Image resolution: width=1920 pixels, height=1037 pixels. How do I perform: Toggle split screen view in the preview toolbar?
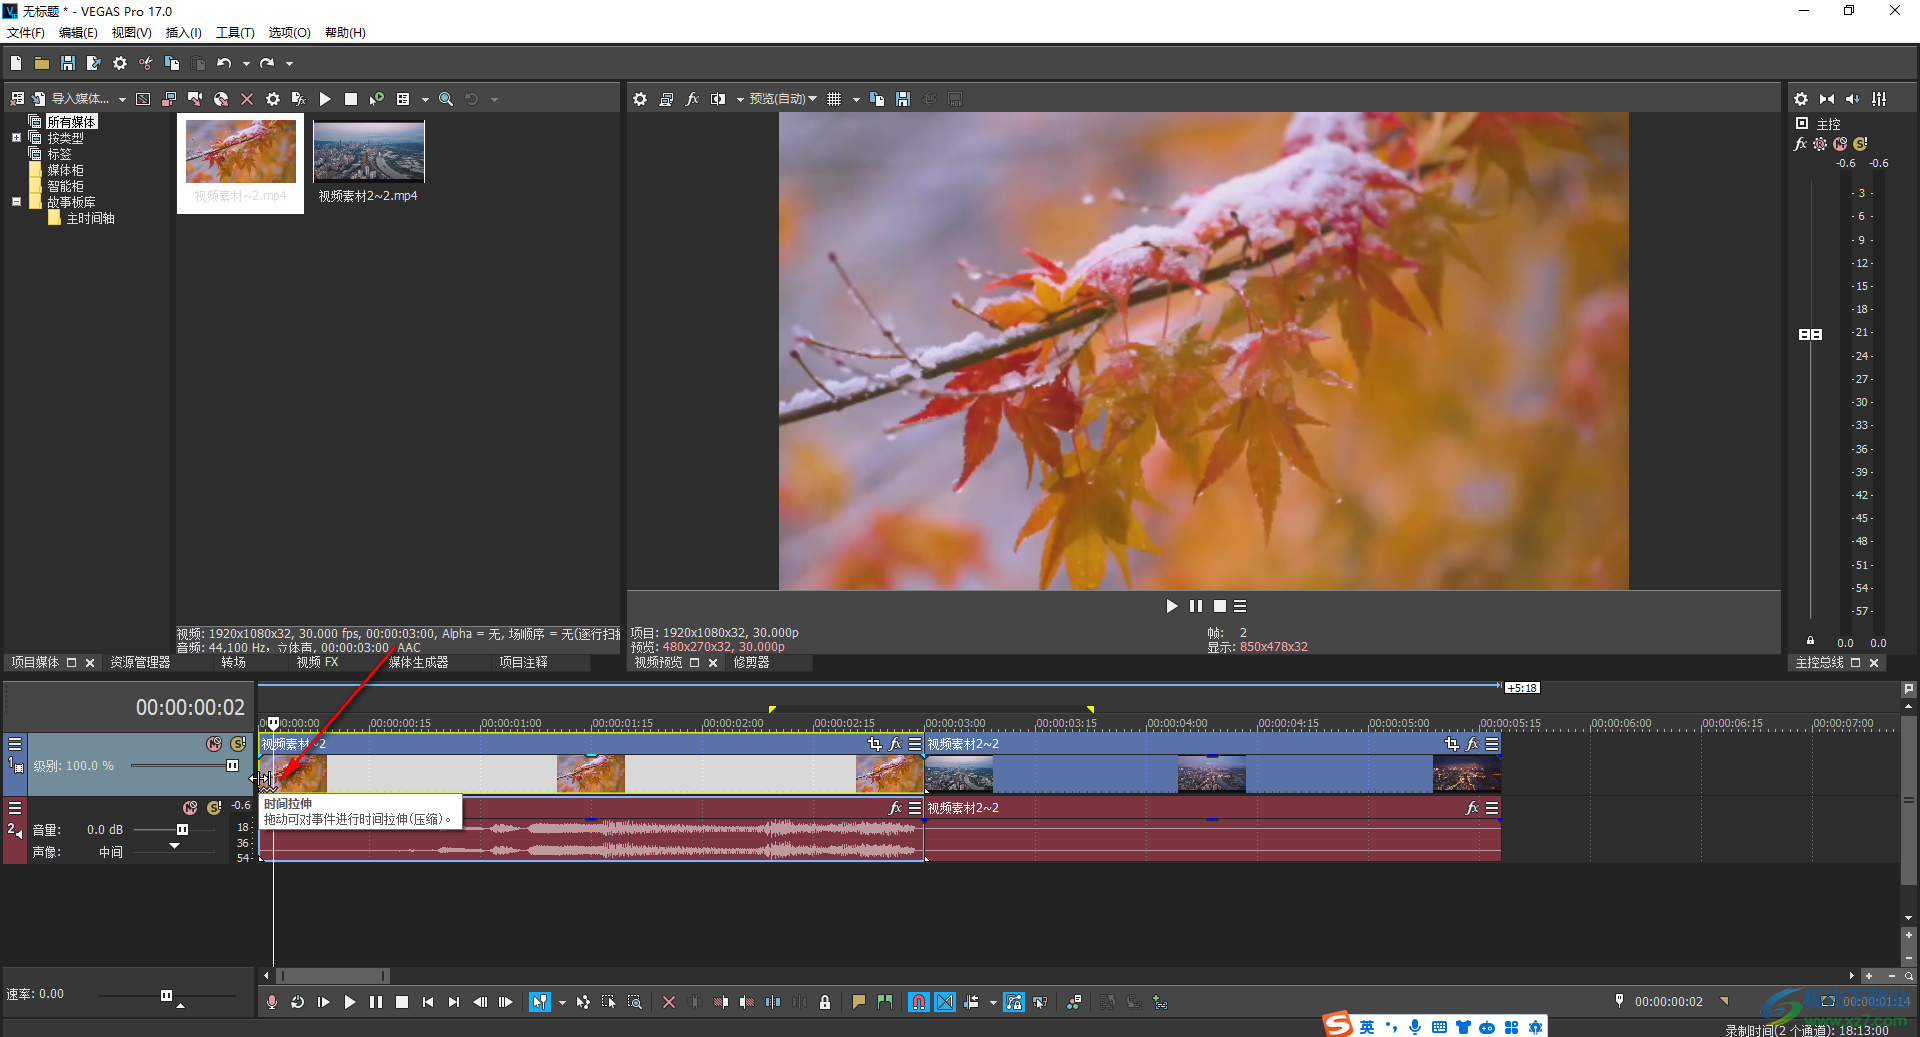[718, 99]
